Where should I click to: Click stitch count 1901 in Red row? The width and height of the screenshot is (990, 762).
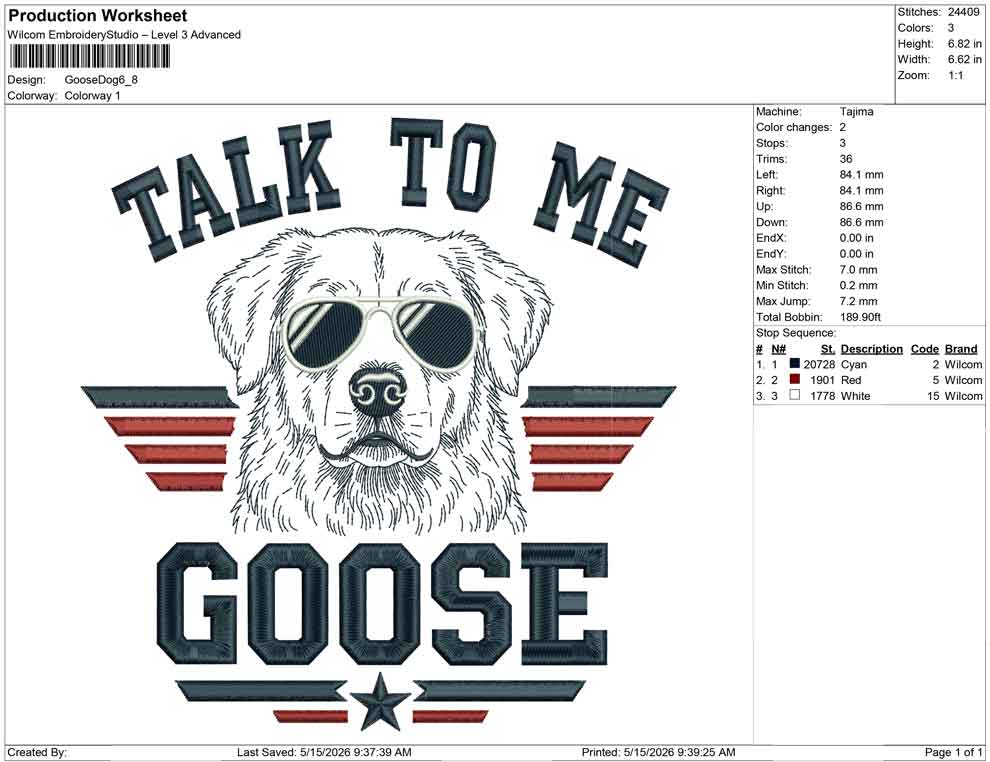(x=822, y=380)
